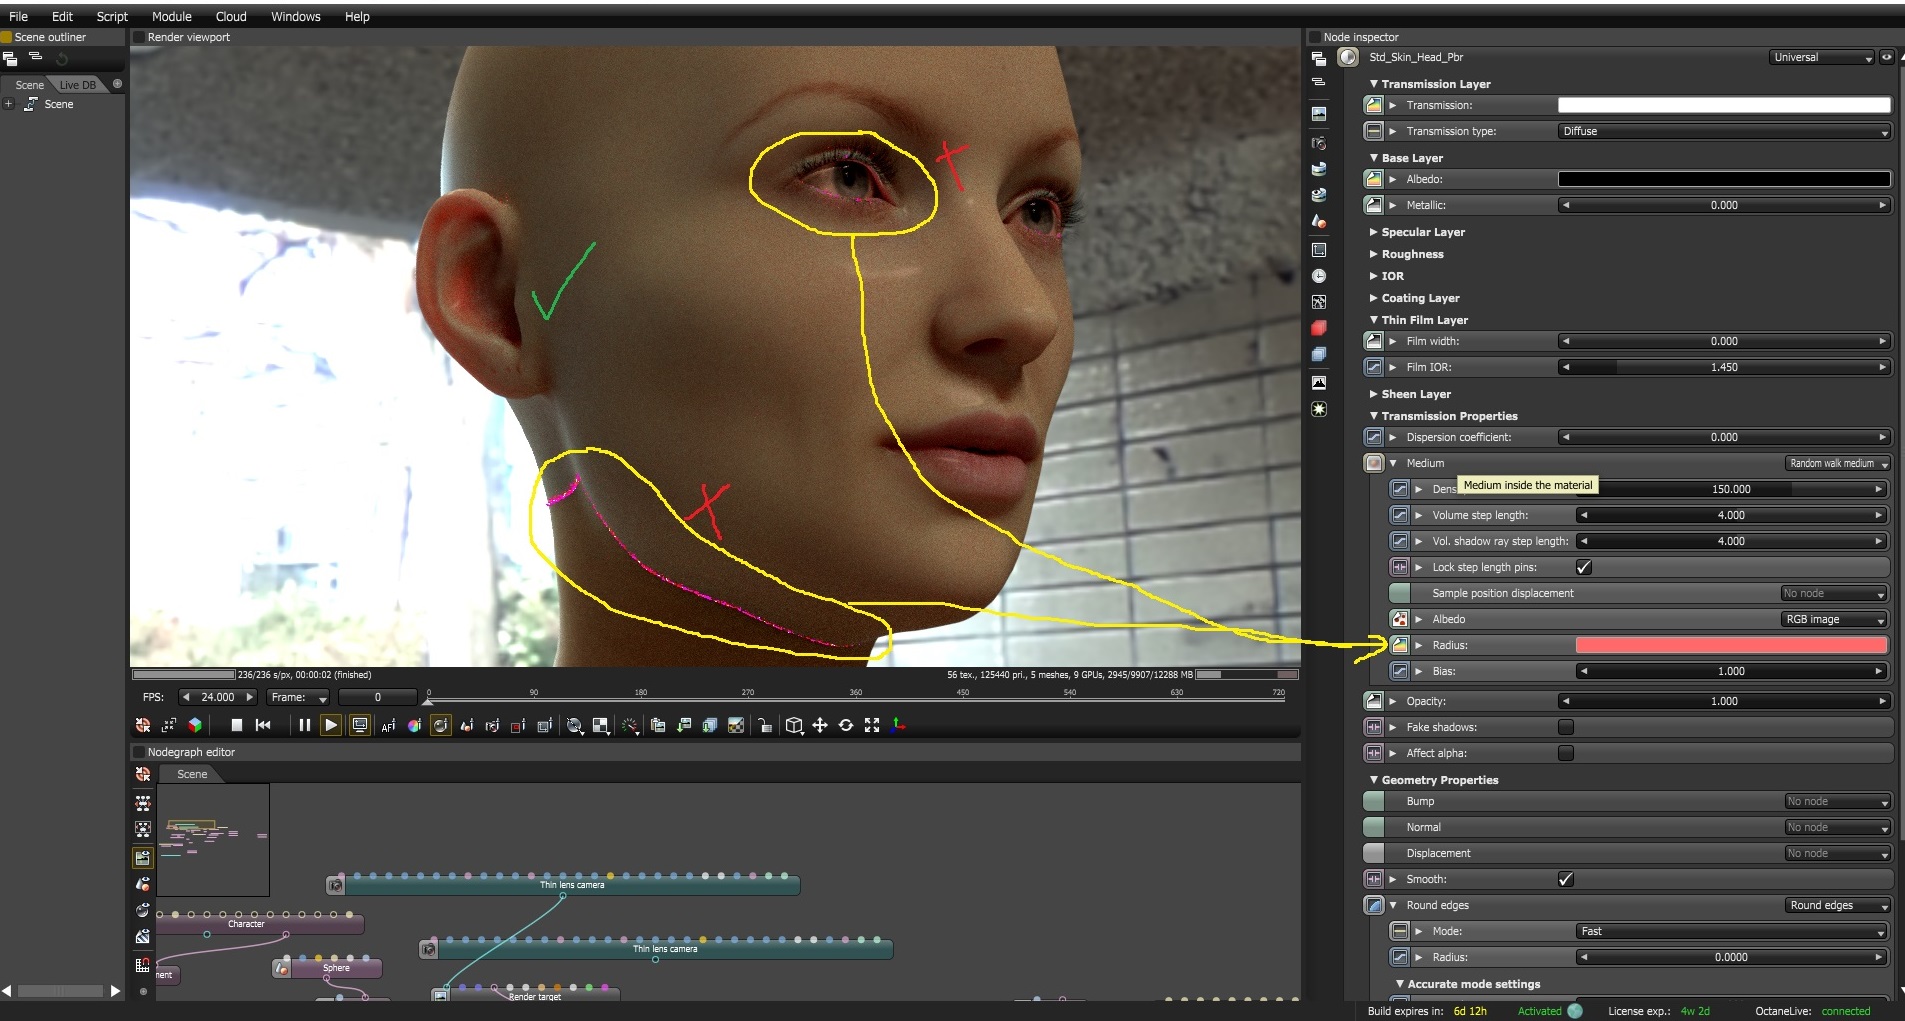Increase FPS with the right arrow
The image size is (1905, 1021).
pyautogui.click(x=249, y=697)
